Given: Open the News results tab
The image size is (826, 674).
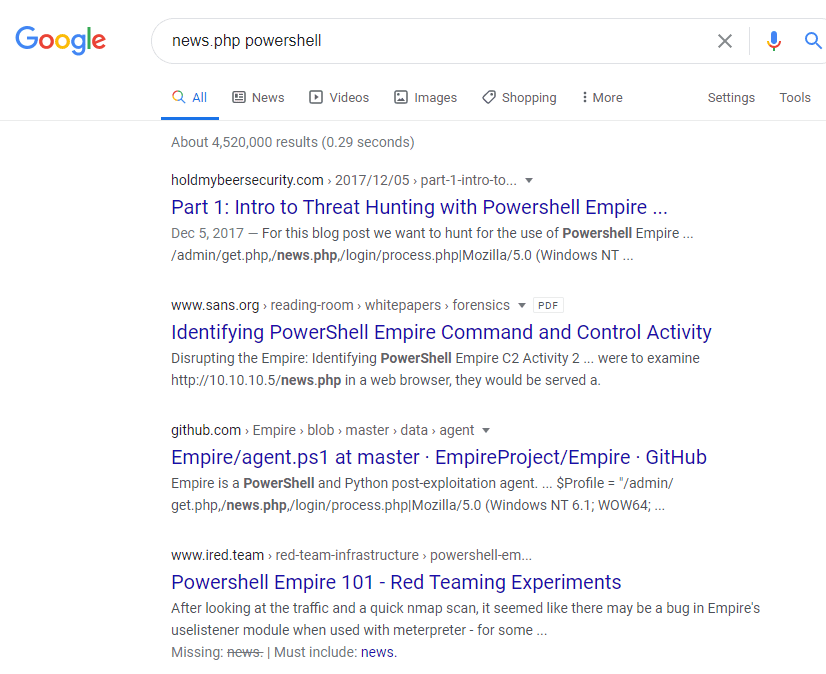Looking at the screenshot, I should click(258, 97).
